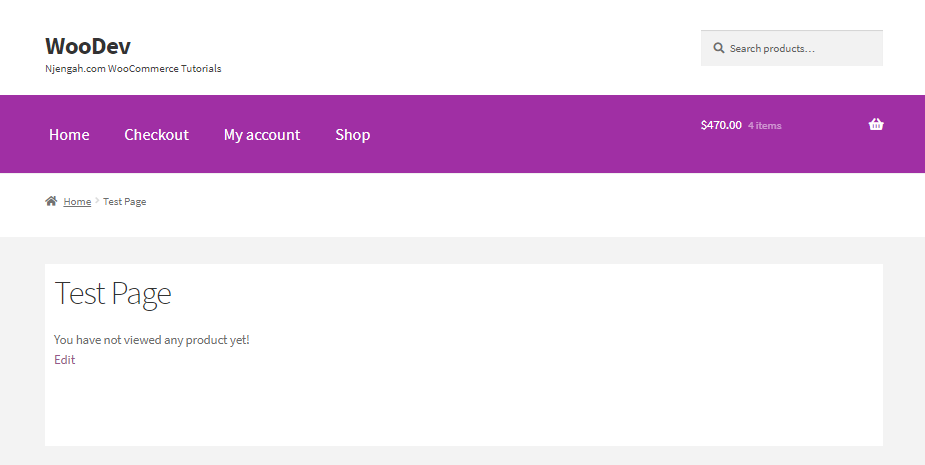
Task: Click the Njengah.com WooCommerce Tutorials tagline
Action: click(x=133, y=68)
